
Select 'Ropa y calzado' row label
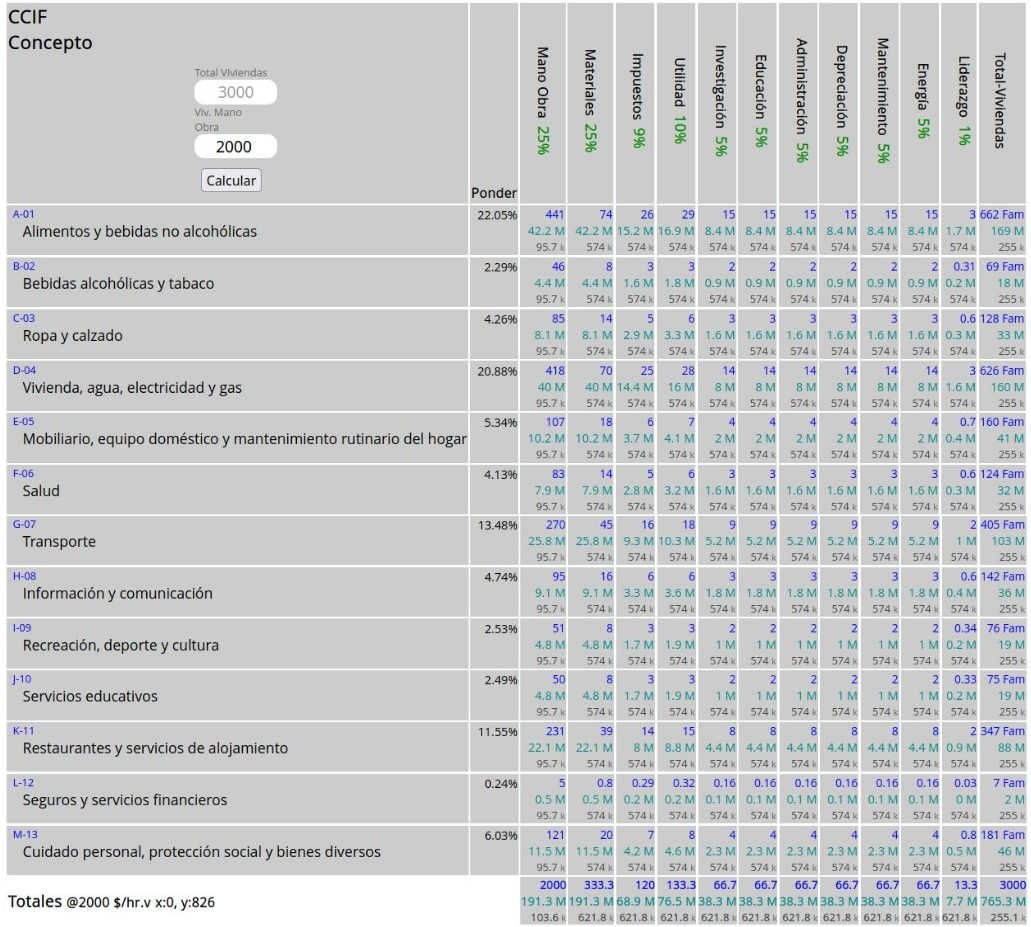pyautogui.click(x=72, y=335)
